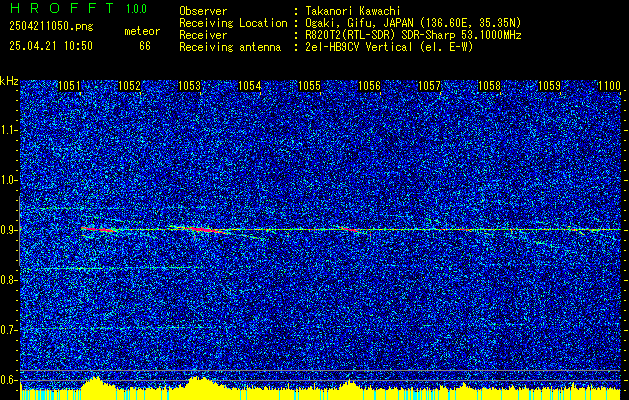Click the Ogaki, Gifu, JAPAN location text

point(413,23)
